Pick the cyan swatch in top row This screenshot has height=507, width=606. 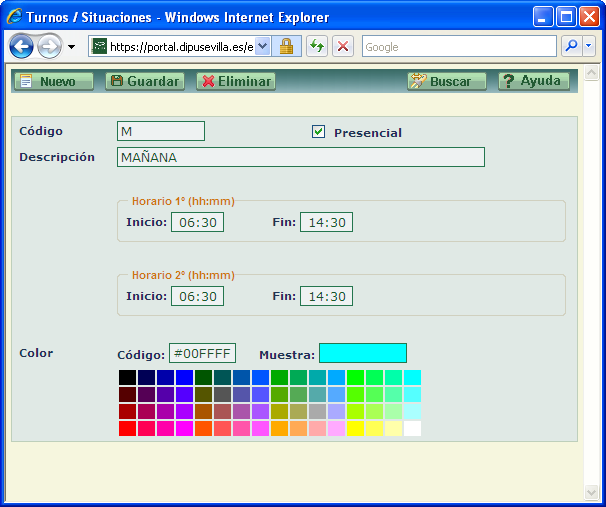coord(412,378)
